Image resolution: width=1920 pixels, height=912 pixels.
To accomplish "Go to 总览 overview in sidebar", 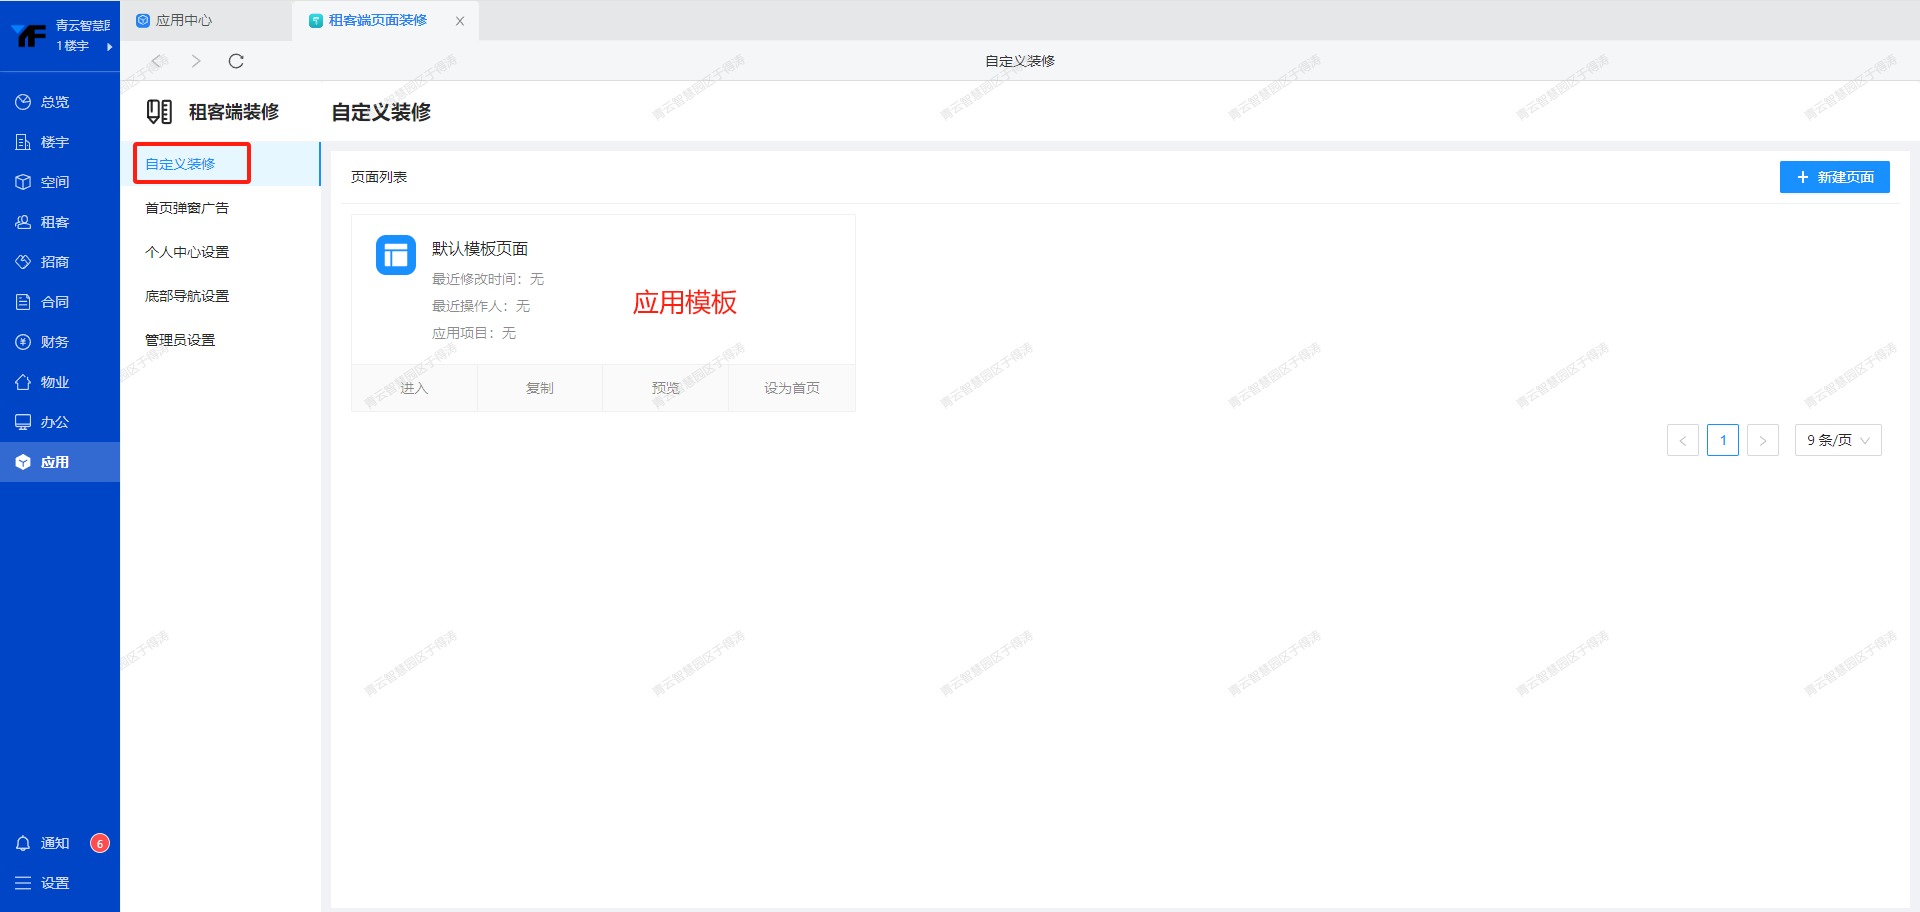I will (x=43, y=102).
